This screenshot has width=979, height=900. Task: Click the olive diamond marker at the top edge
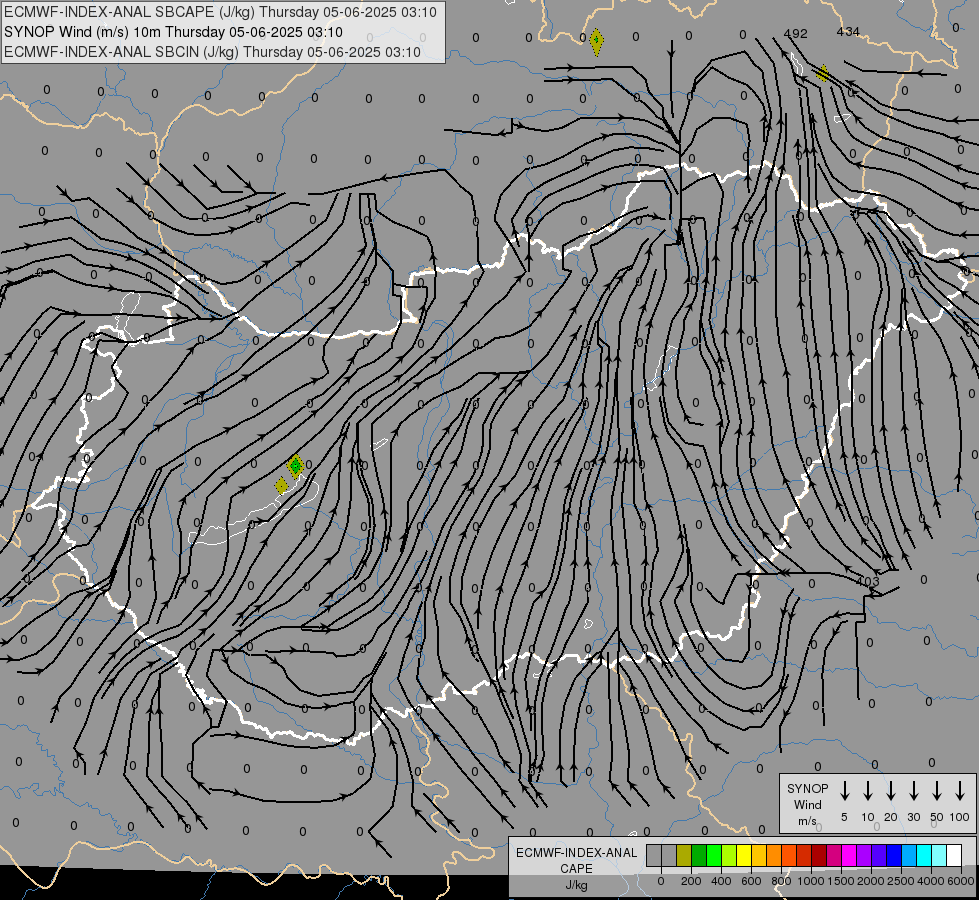(x=596, y=42)
